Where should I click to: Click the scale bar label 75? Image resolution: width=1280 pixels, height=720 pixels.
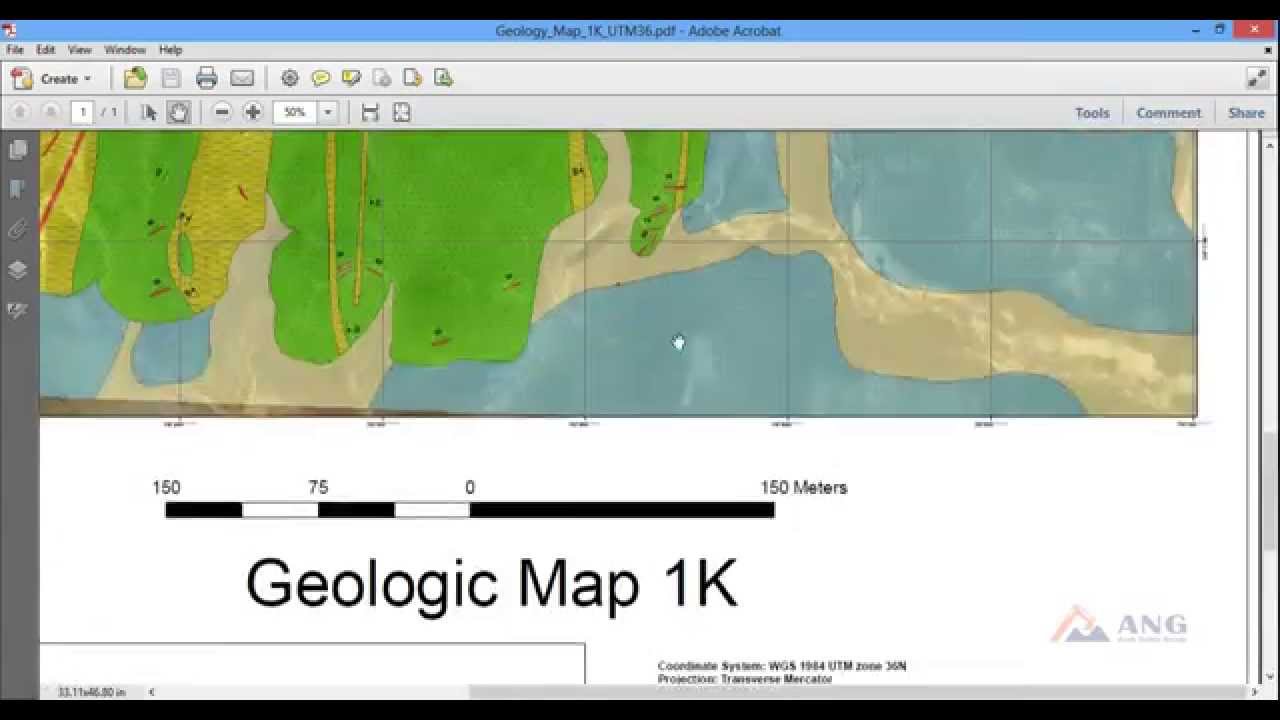[318, 487]
